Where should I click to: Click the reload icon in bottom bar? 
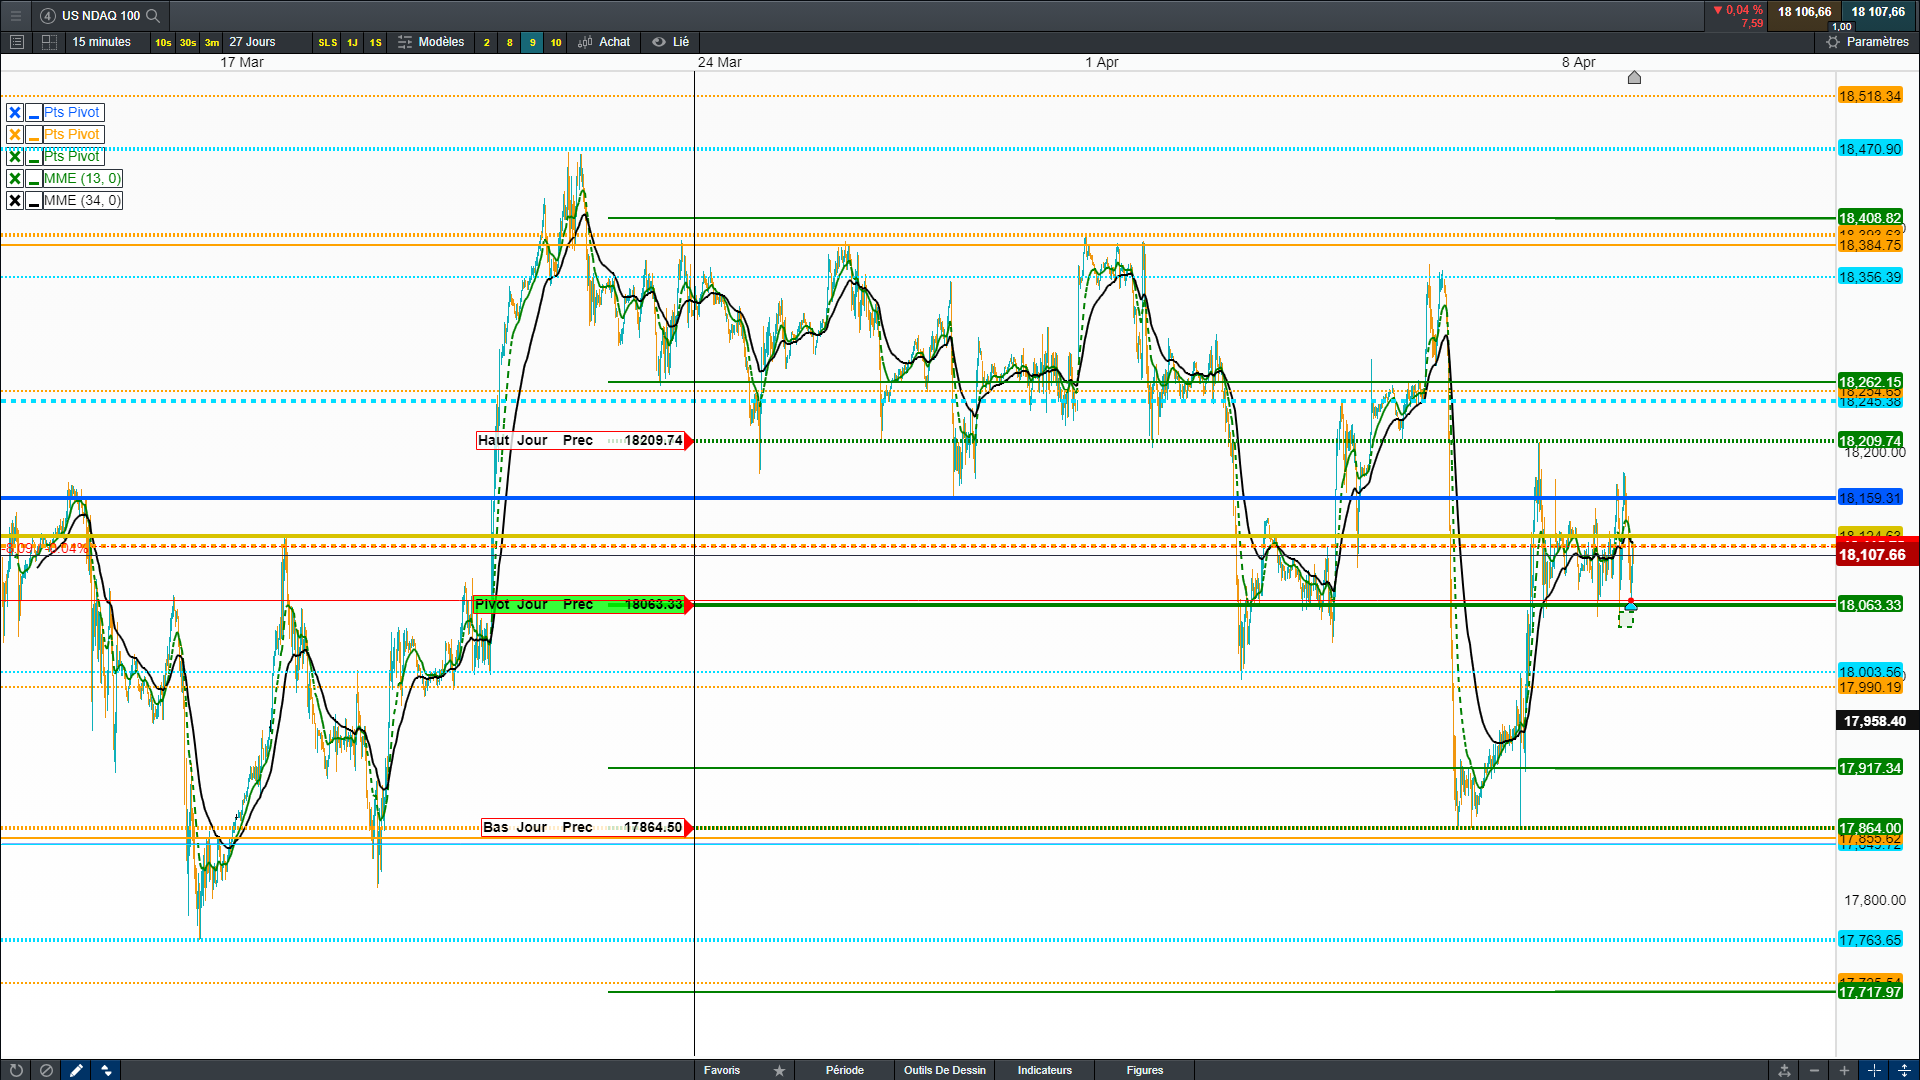pyautogui.click(x=16, y=1070)
